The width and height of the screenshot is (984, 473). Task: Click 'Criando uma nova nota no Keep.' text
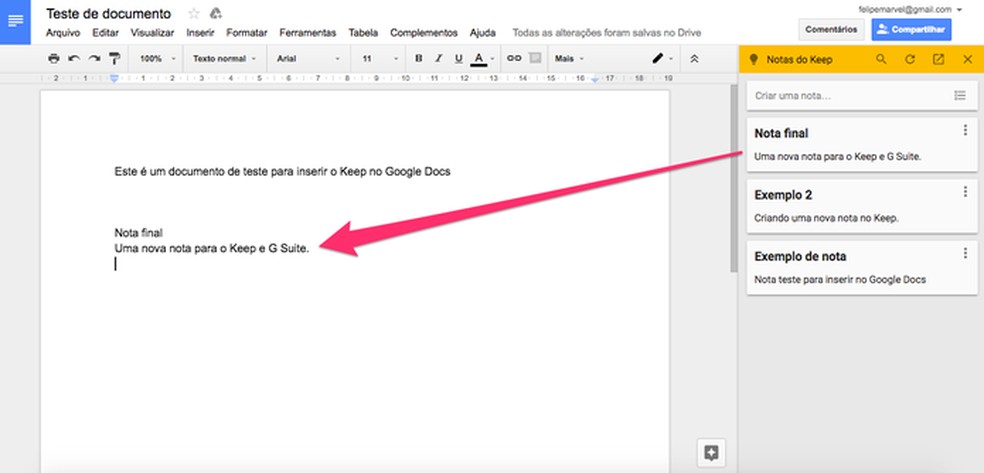coord(826,218)
